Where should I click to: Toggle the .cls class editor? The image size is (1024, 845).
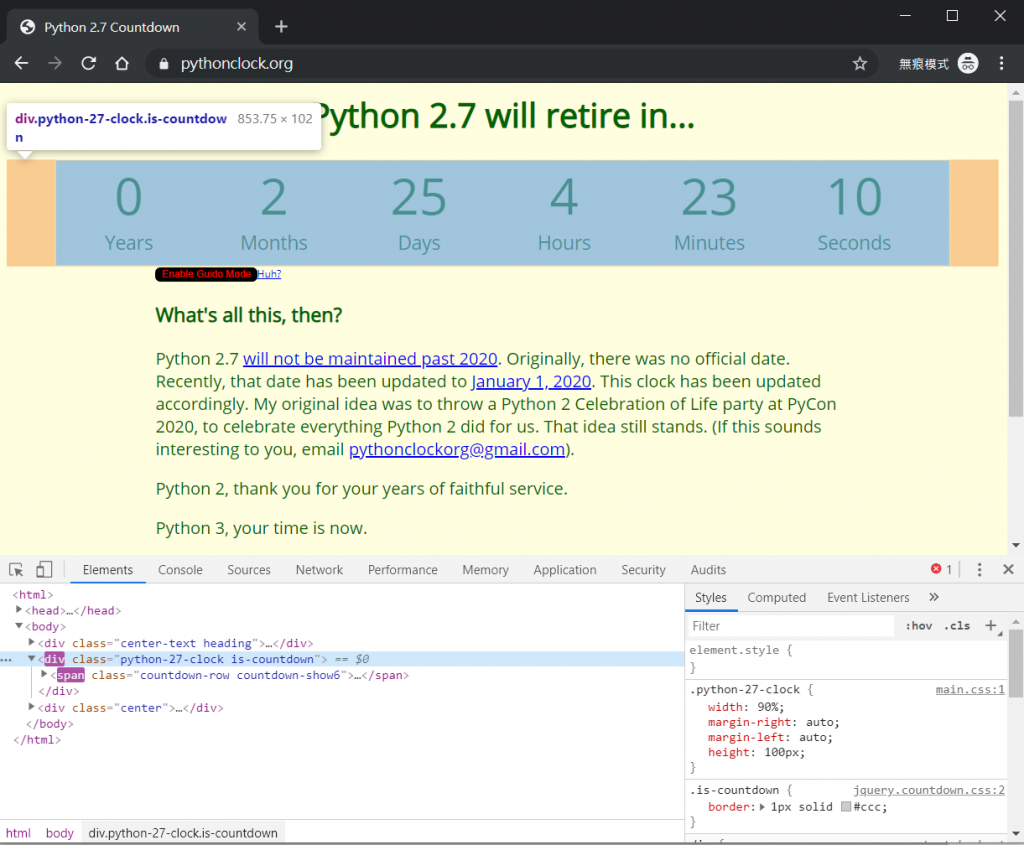pos(957,626)
